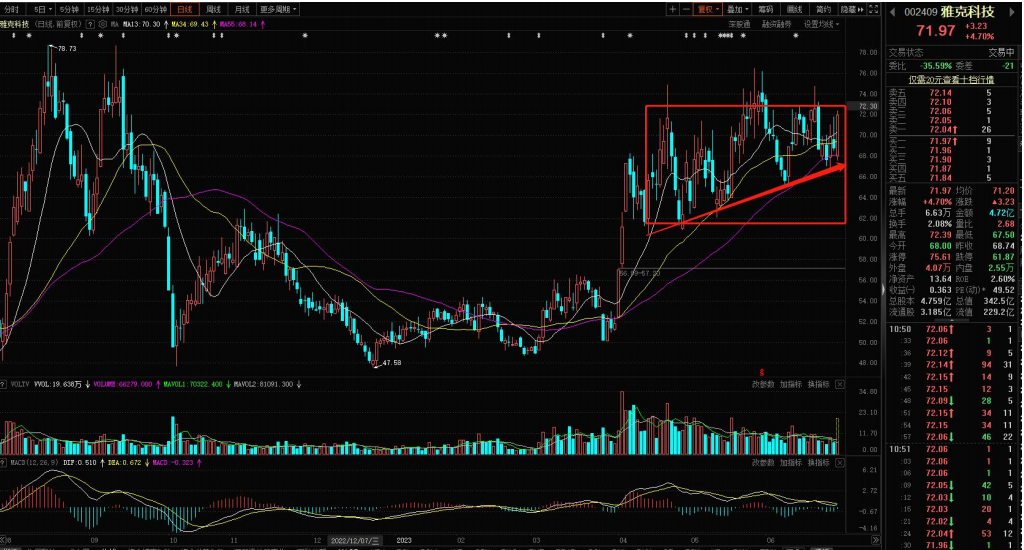Expand the 更多周期 dropdown
This screenshot has width=1024, height=550.
click(x=276, y=9)
